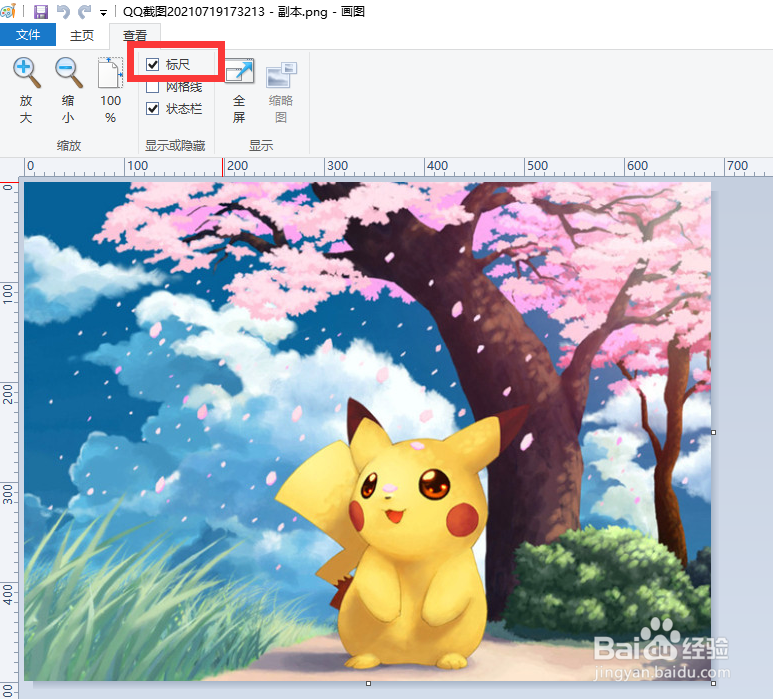This screenshot has width=773, height=699.
Task: Reset zoom with the 100% page icon
Action: click(x=110, y=73)
